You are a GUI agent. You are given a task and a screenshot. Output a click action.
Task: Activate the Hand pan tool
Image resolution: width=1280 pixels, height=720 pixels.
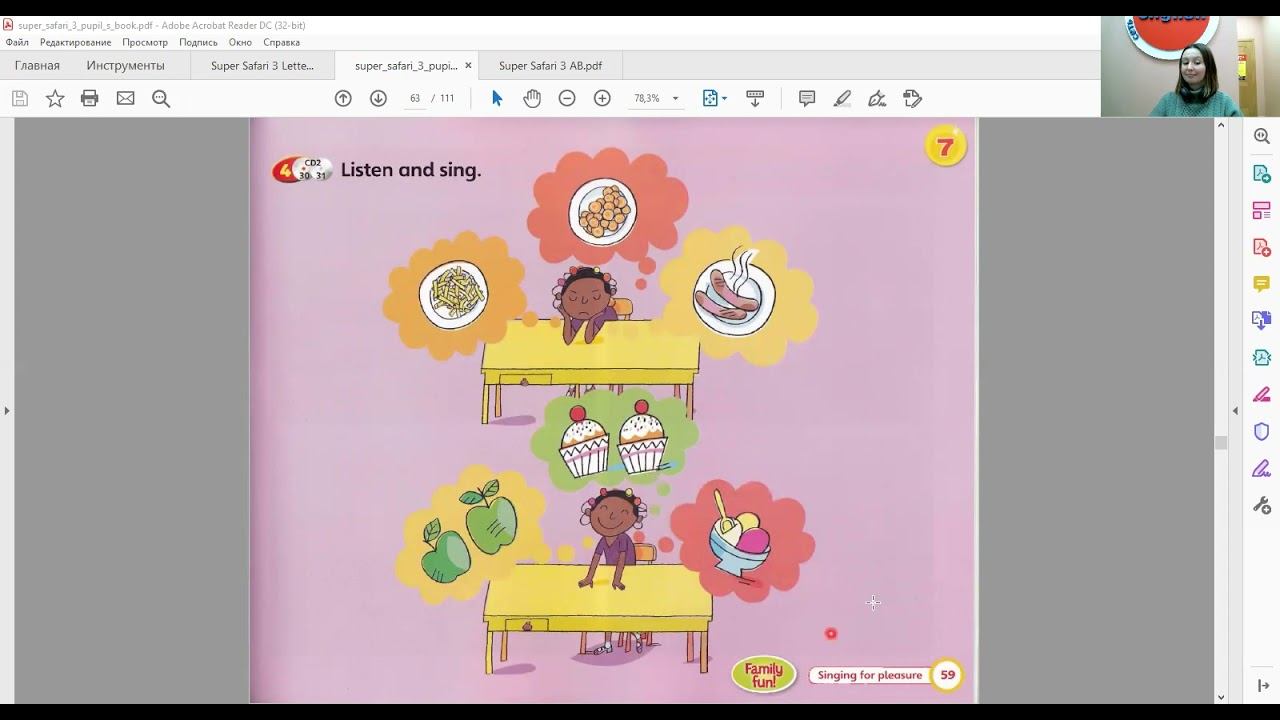532,98
